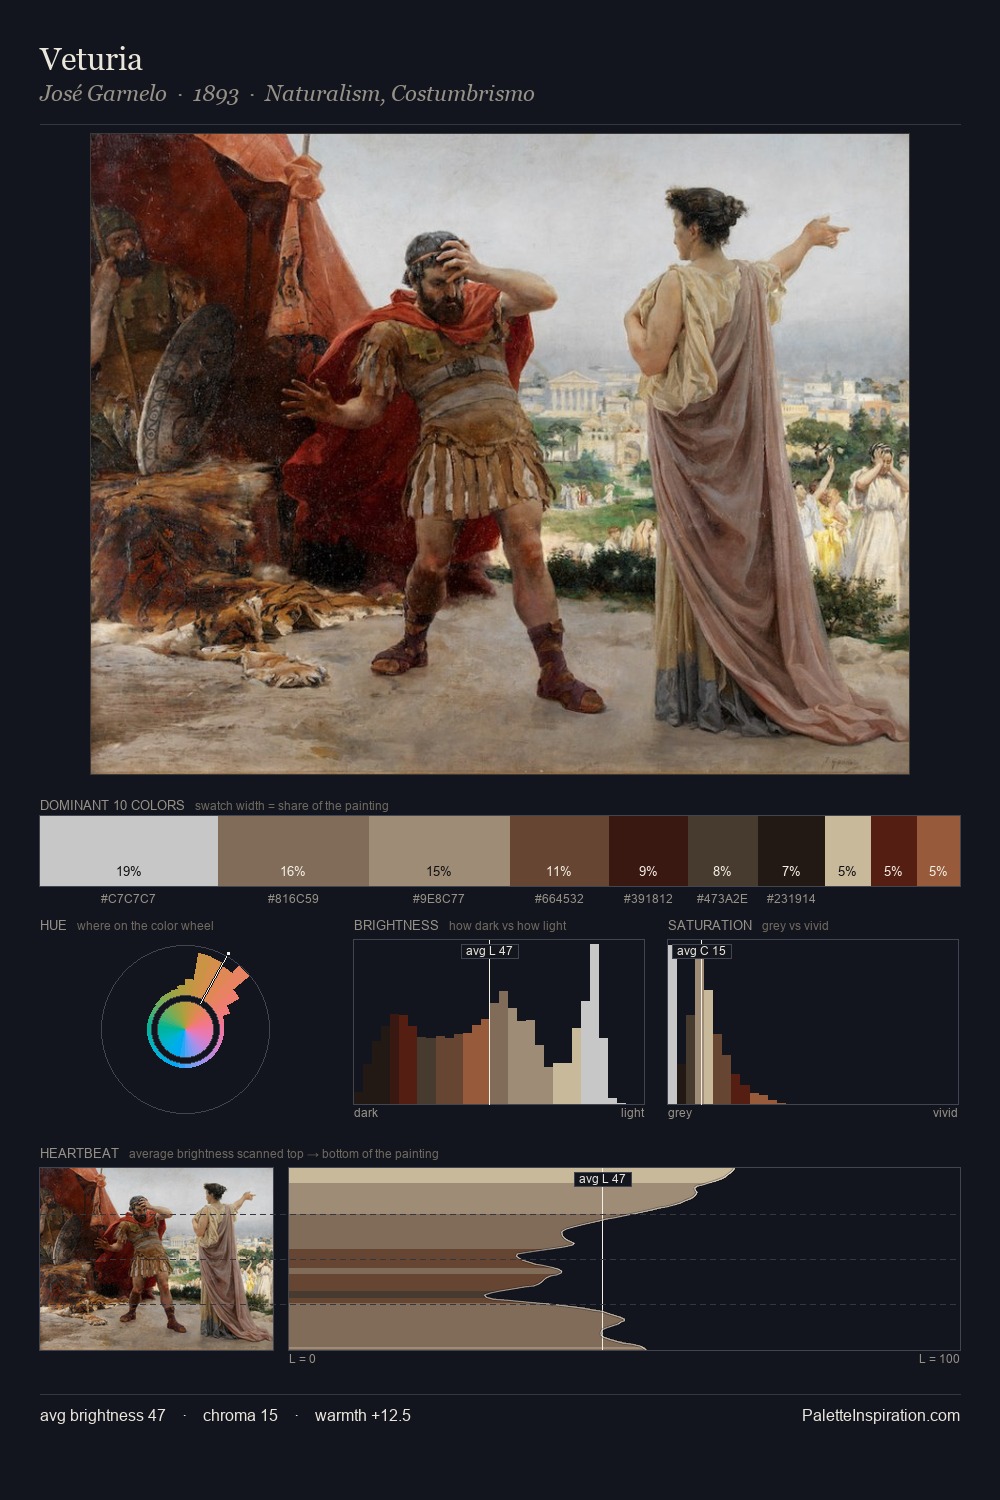Click the 'light' axis label under brightness
Image resolution: width=1000 pixels, height=1500 pixels.
click(x=633, y=1113)
